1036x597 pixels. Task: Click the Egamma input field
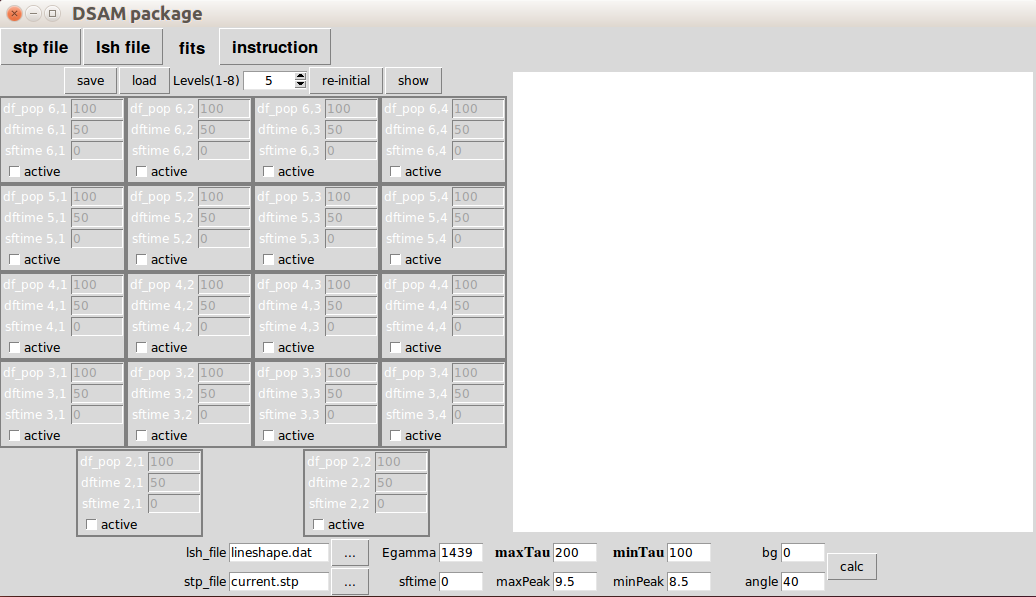pos(460,552)
